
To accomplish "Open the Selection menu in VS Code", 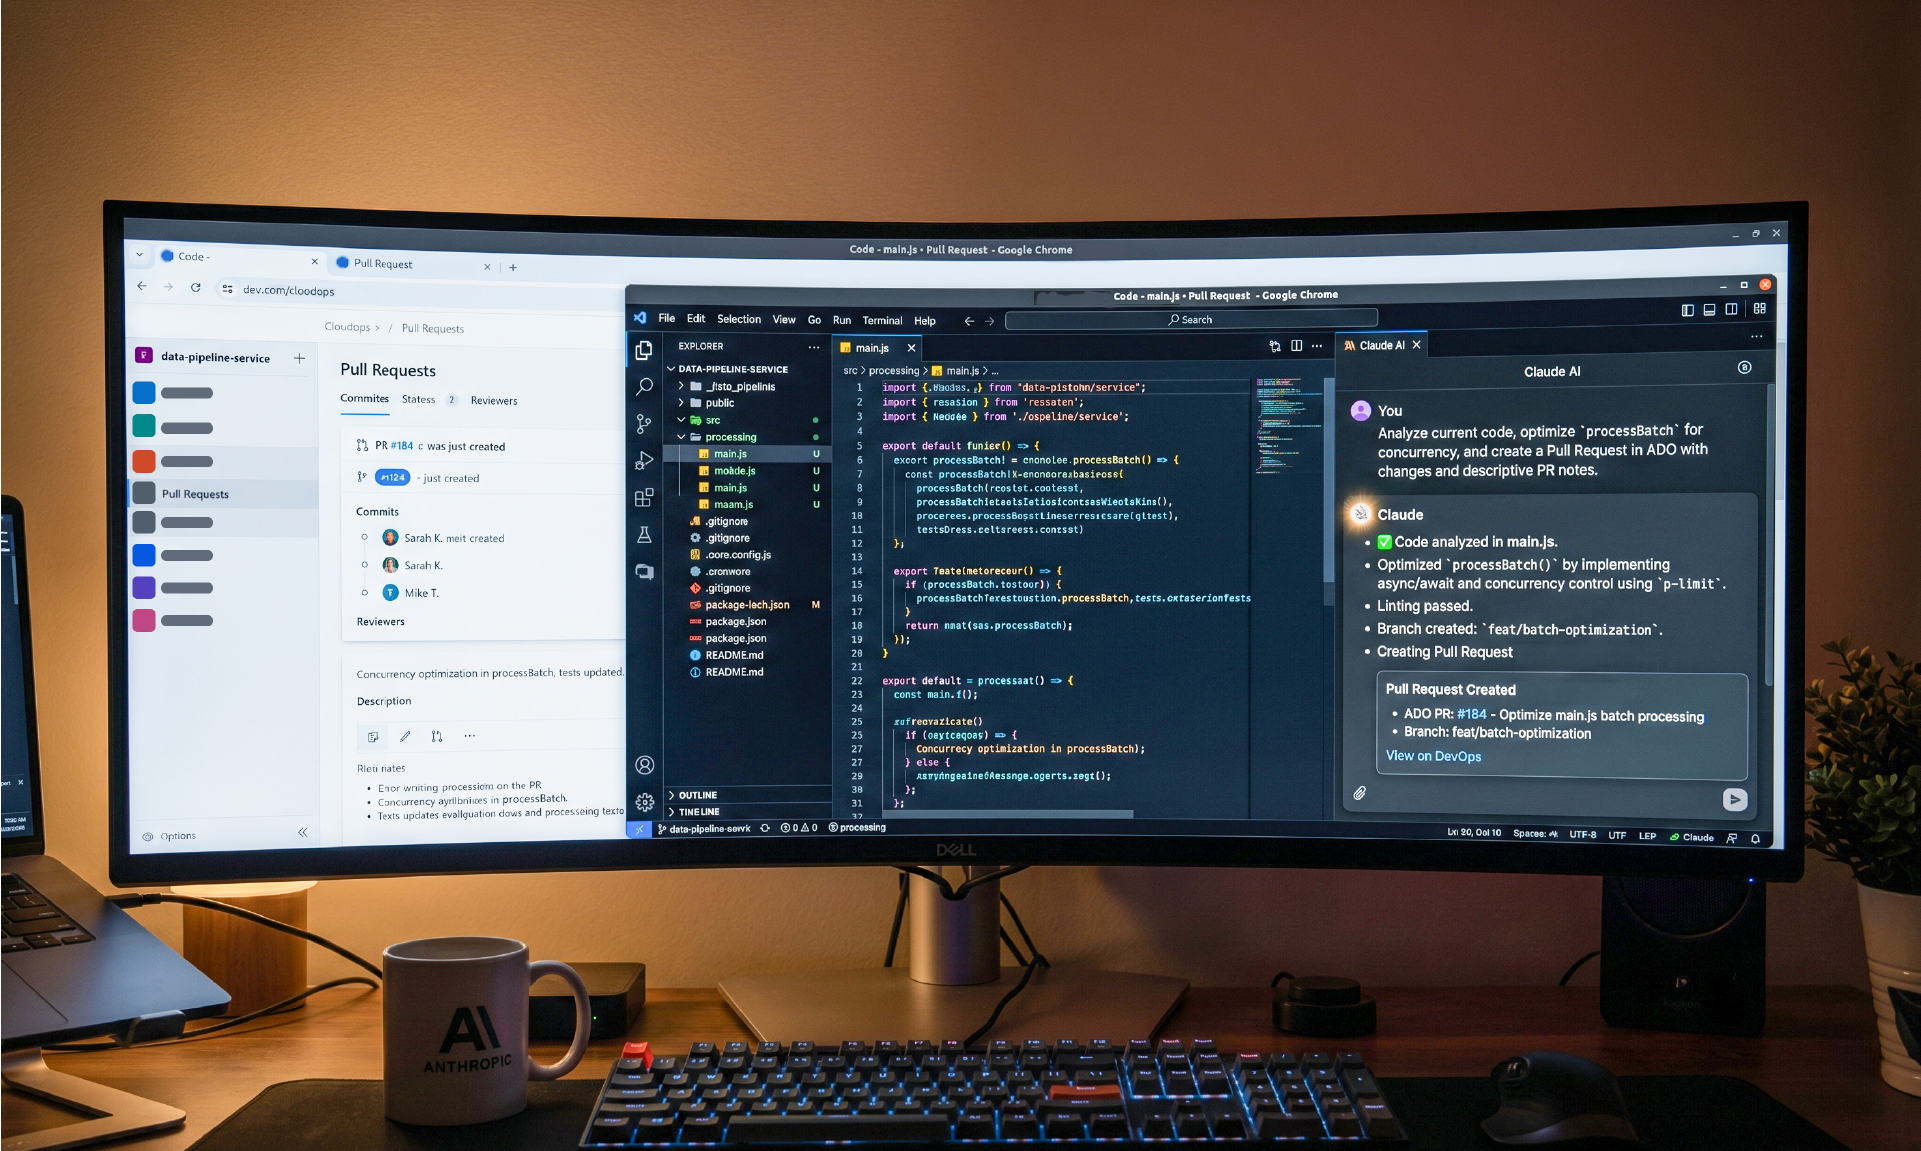I will click(x=739, y=319).
